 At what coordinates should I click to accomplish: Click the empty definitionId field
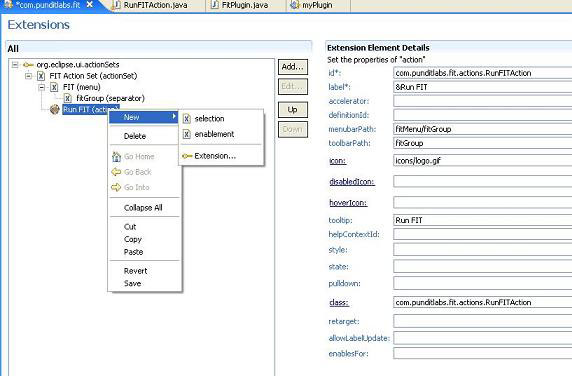click(x=482, y=115)
